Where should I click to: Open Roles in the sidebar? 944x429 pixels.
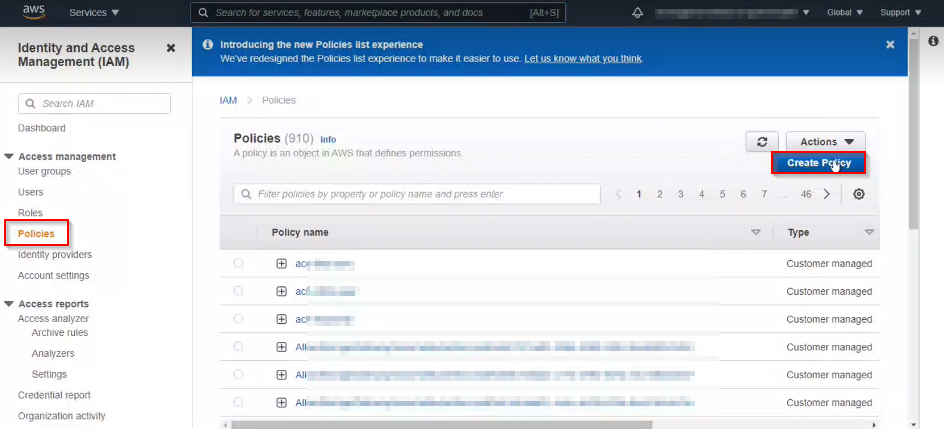(30, 213)
